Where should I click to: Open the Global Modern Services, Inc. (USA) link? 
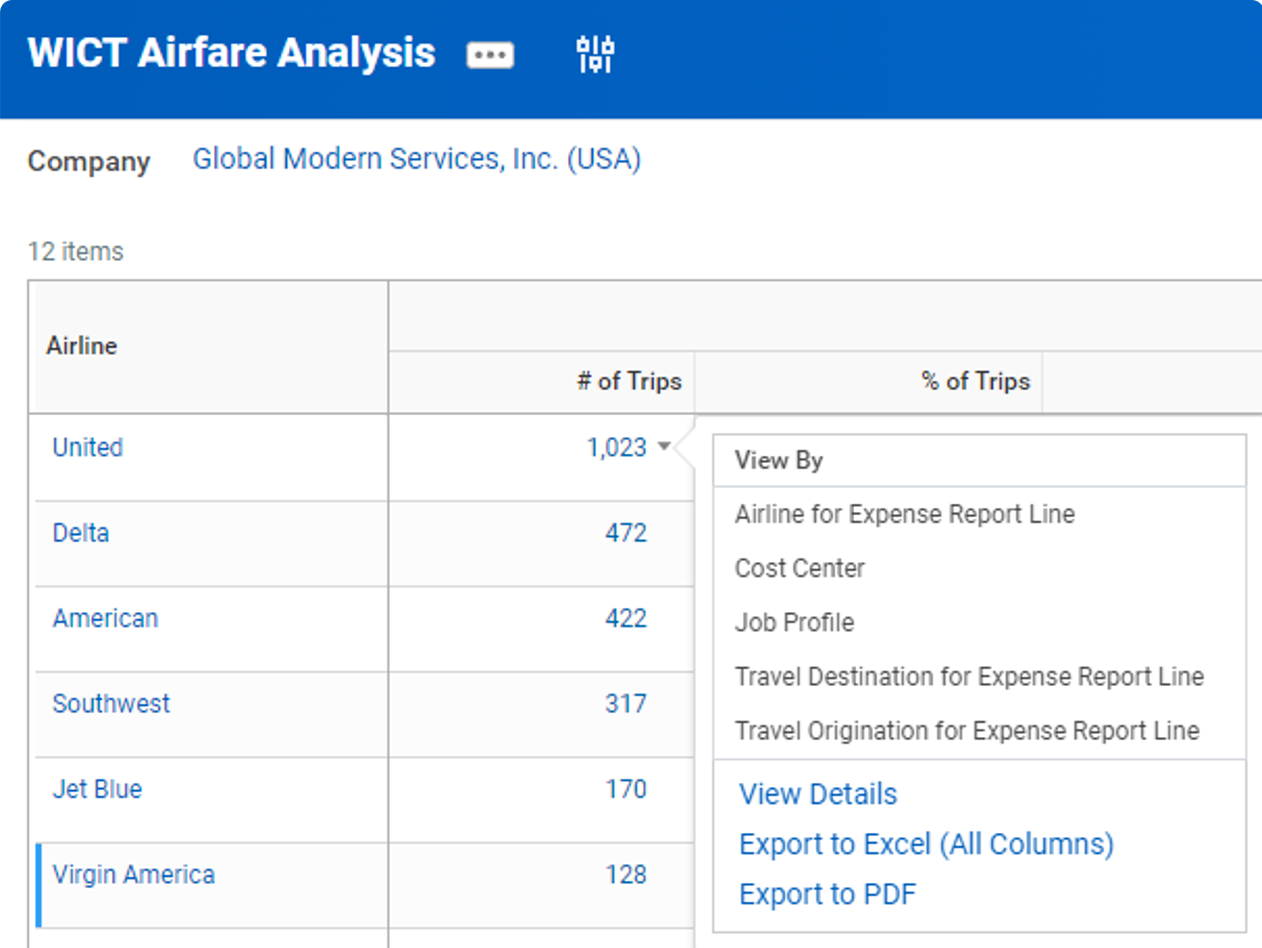417,159
